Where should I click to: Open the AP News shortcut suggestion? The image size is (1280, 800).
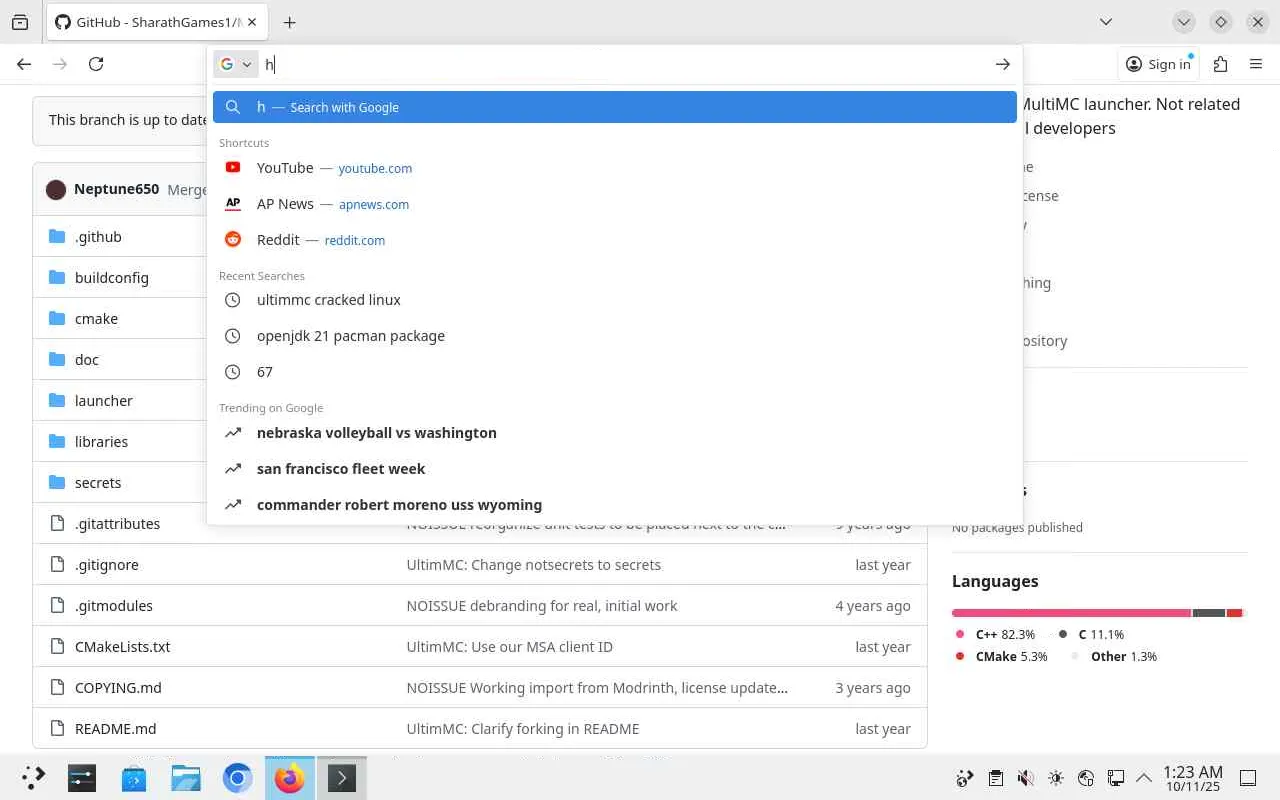click(615, 204)
